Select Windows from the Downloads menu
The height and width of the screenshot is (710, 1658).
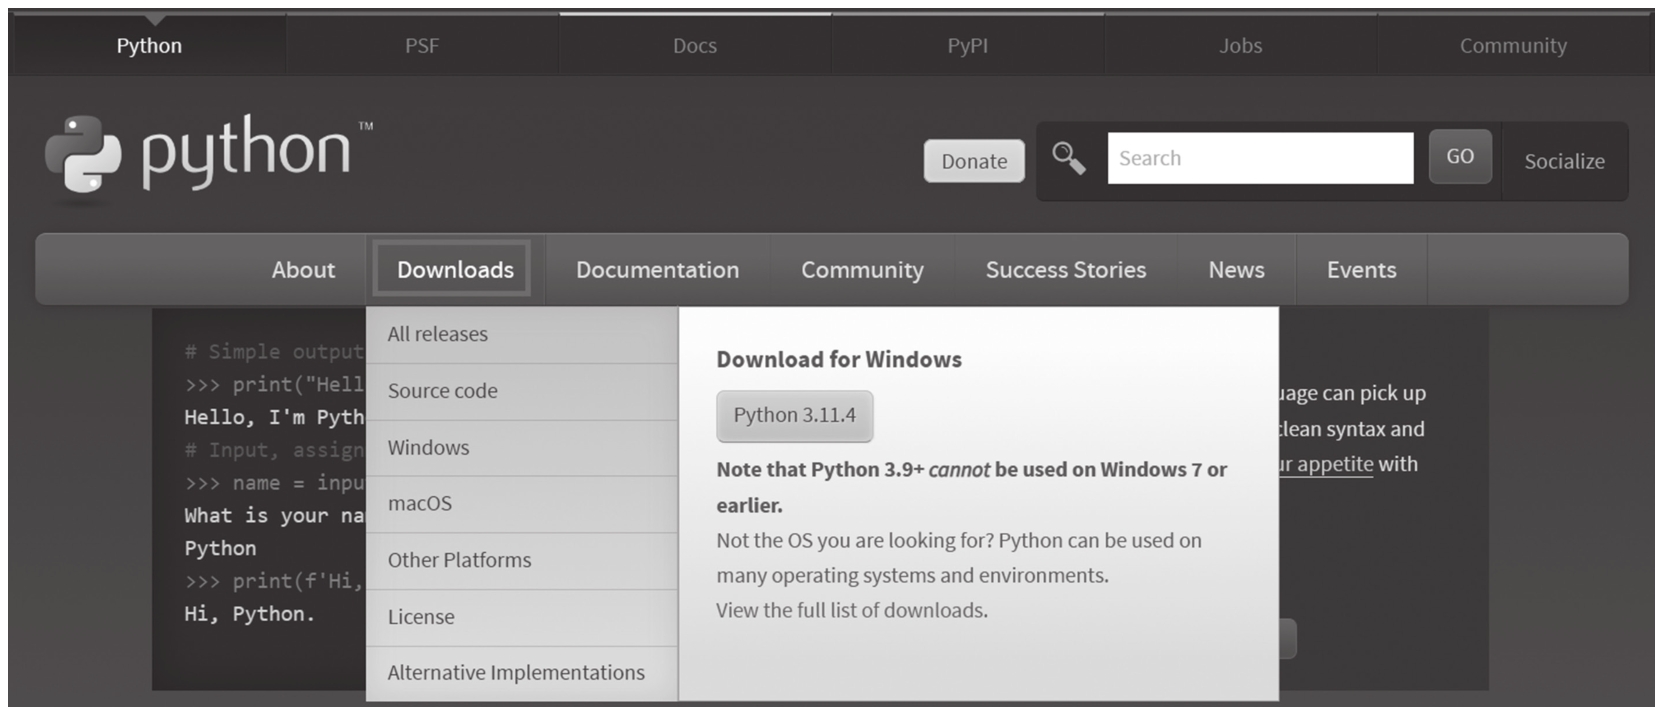click(x=428, y=447)
